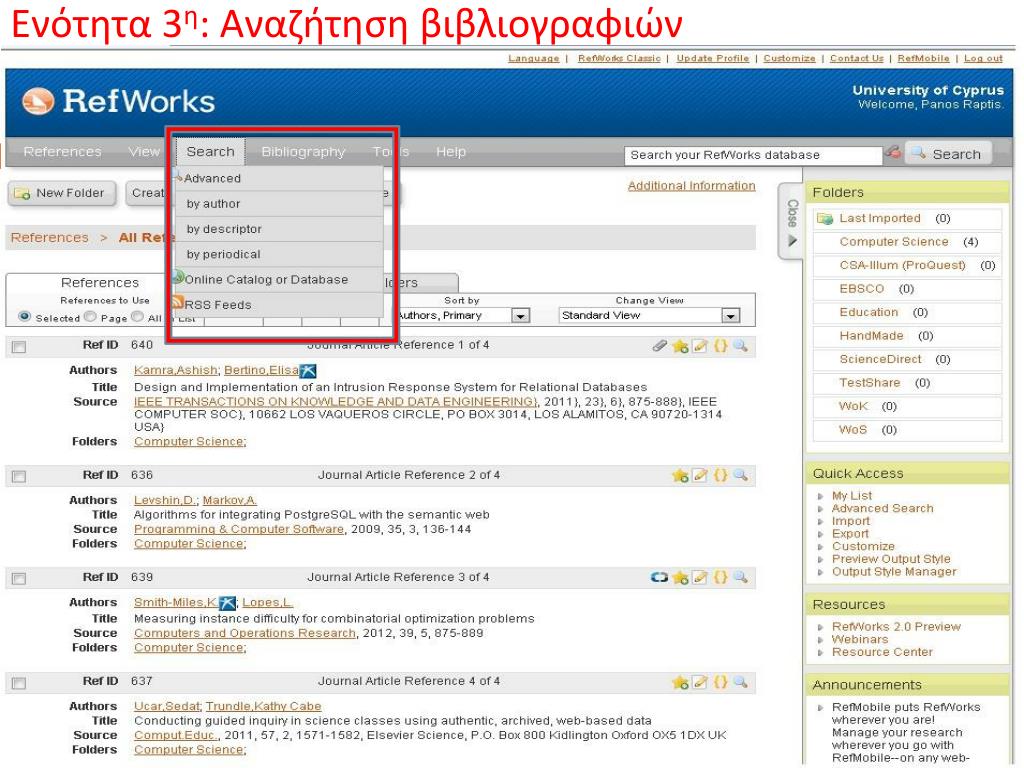Click the link chain icon for Ref ID 639
This screenshot has width=1024, height=768.
coord(660,577)
